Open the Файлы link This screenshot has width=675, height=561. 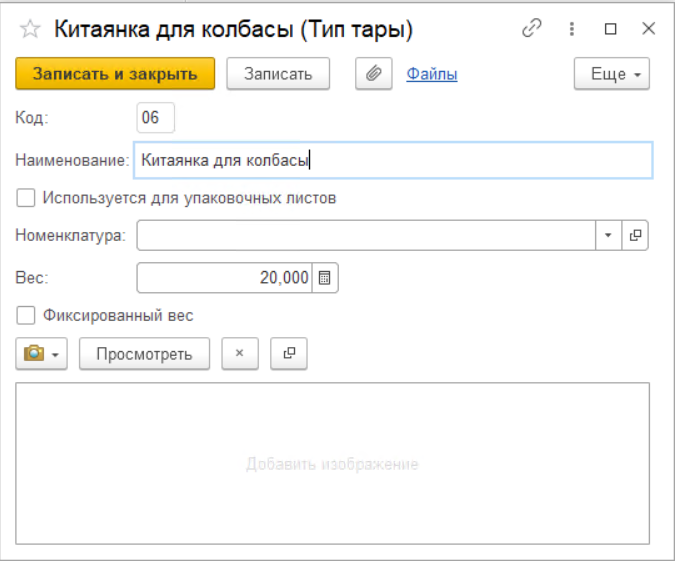(431, 74)
